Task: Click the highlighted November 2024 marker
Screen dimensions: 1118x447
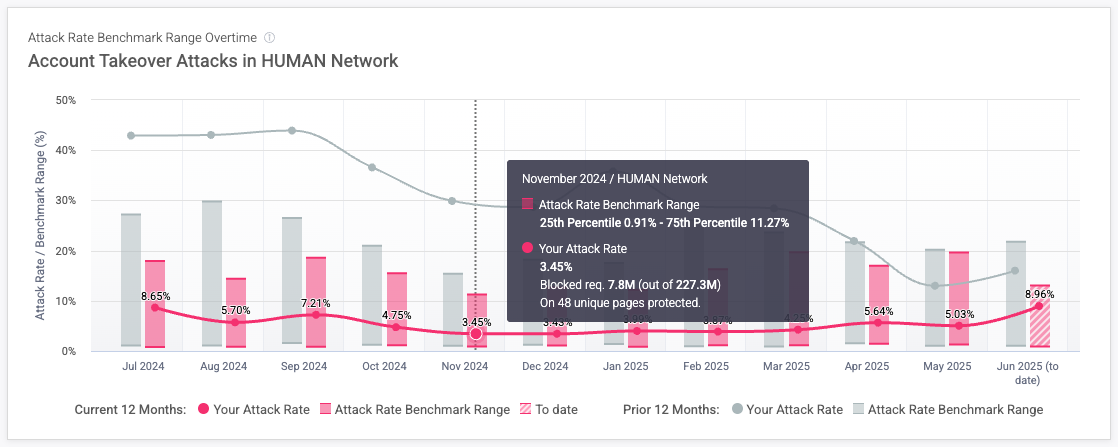Action: 476,334
